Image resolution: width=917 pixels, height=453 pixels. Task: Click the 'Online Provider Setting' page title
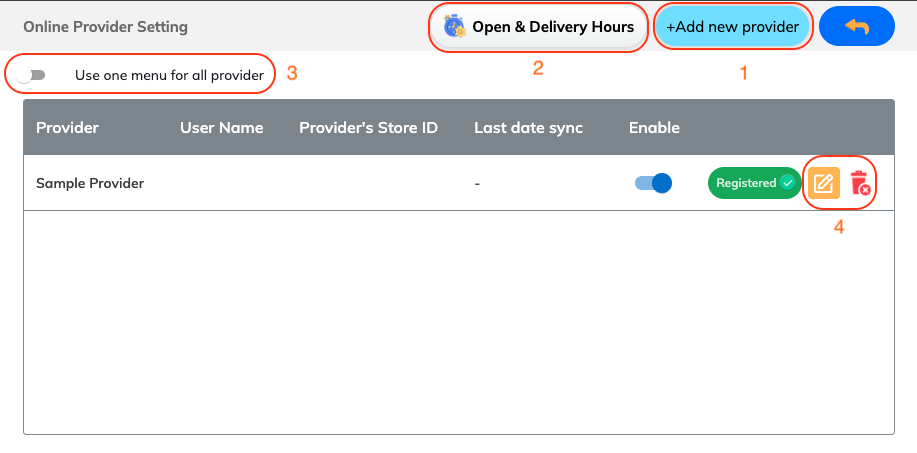[x=105, y=27]
